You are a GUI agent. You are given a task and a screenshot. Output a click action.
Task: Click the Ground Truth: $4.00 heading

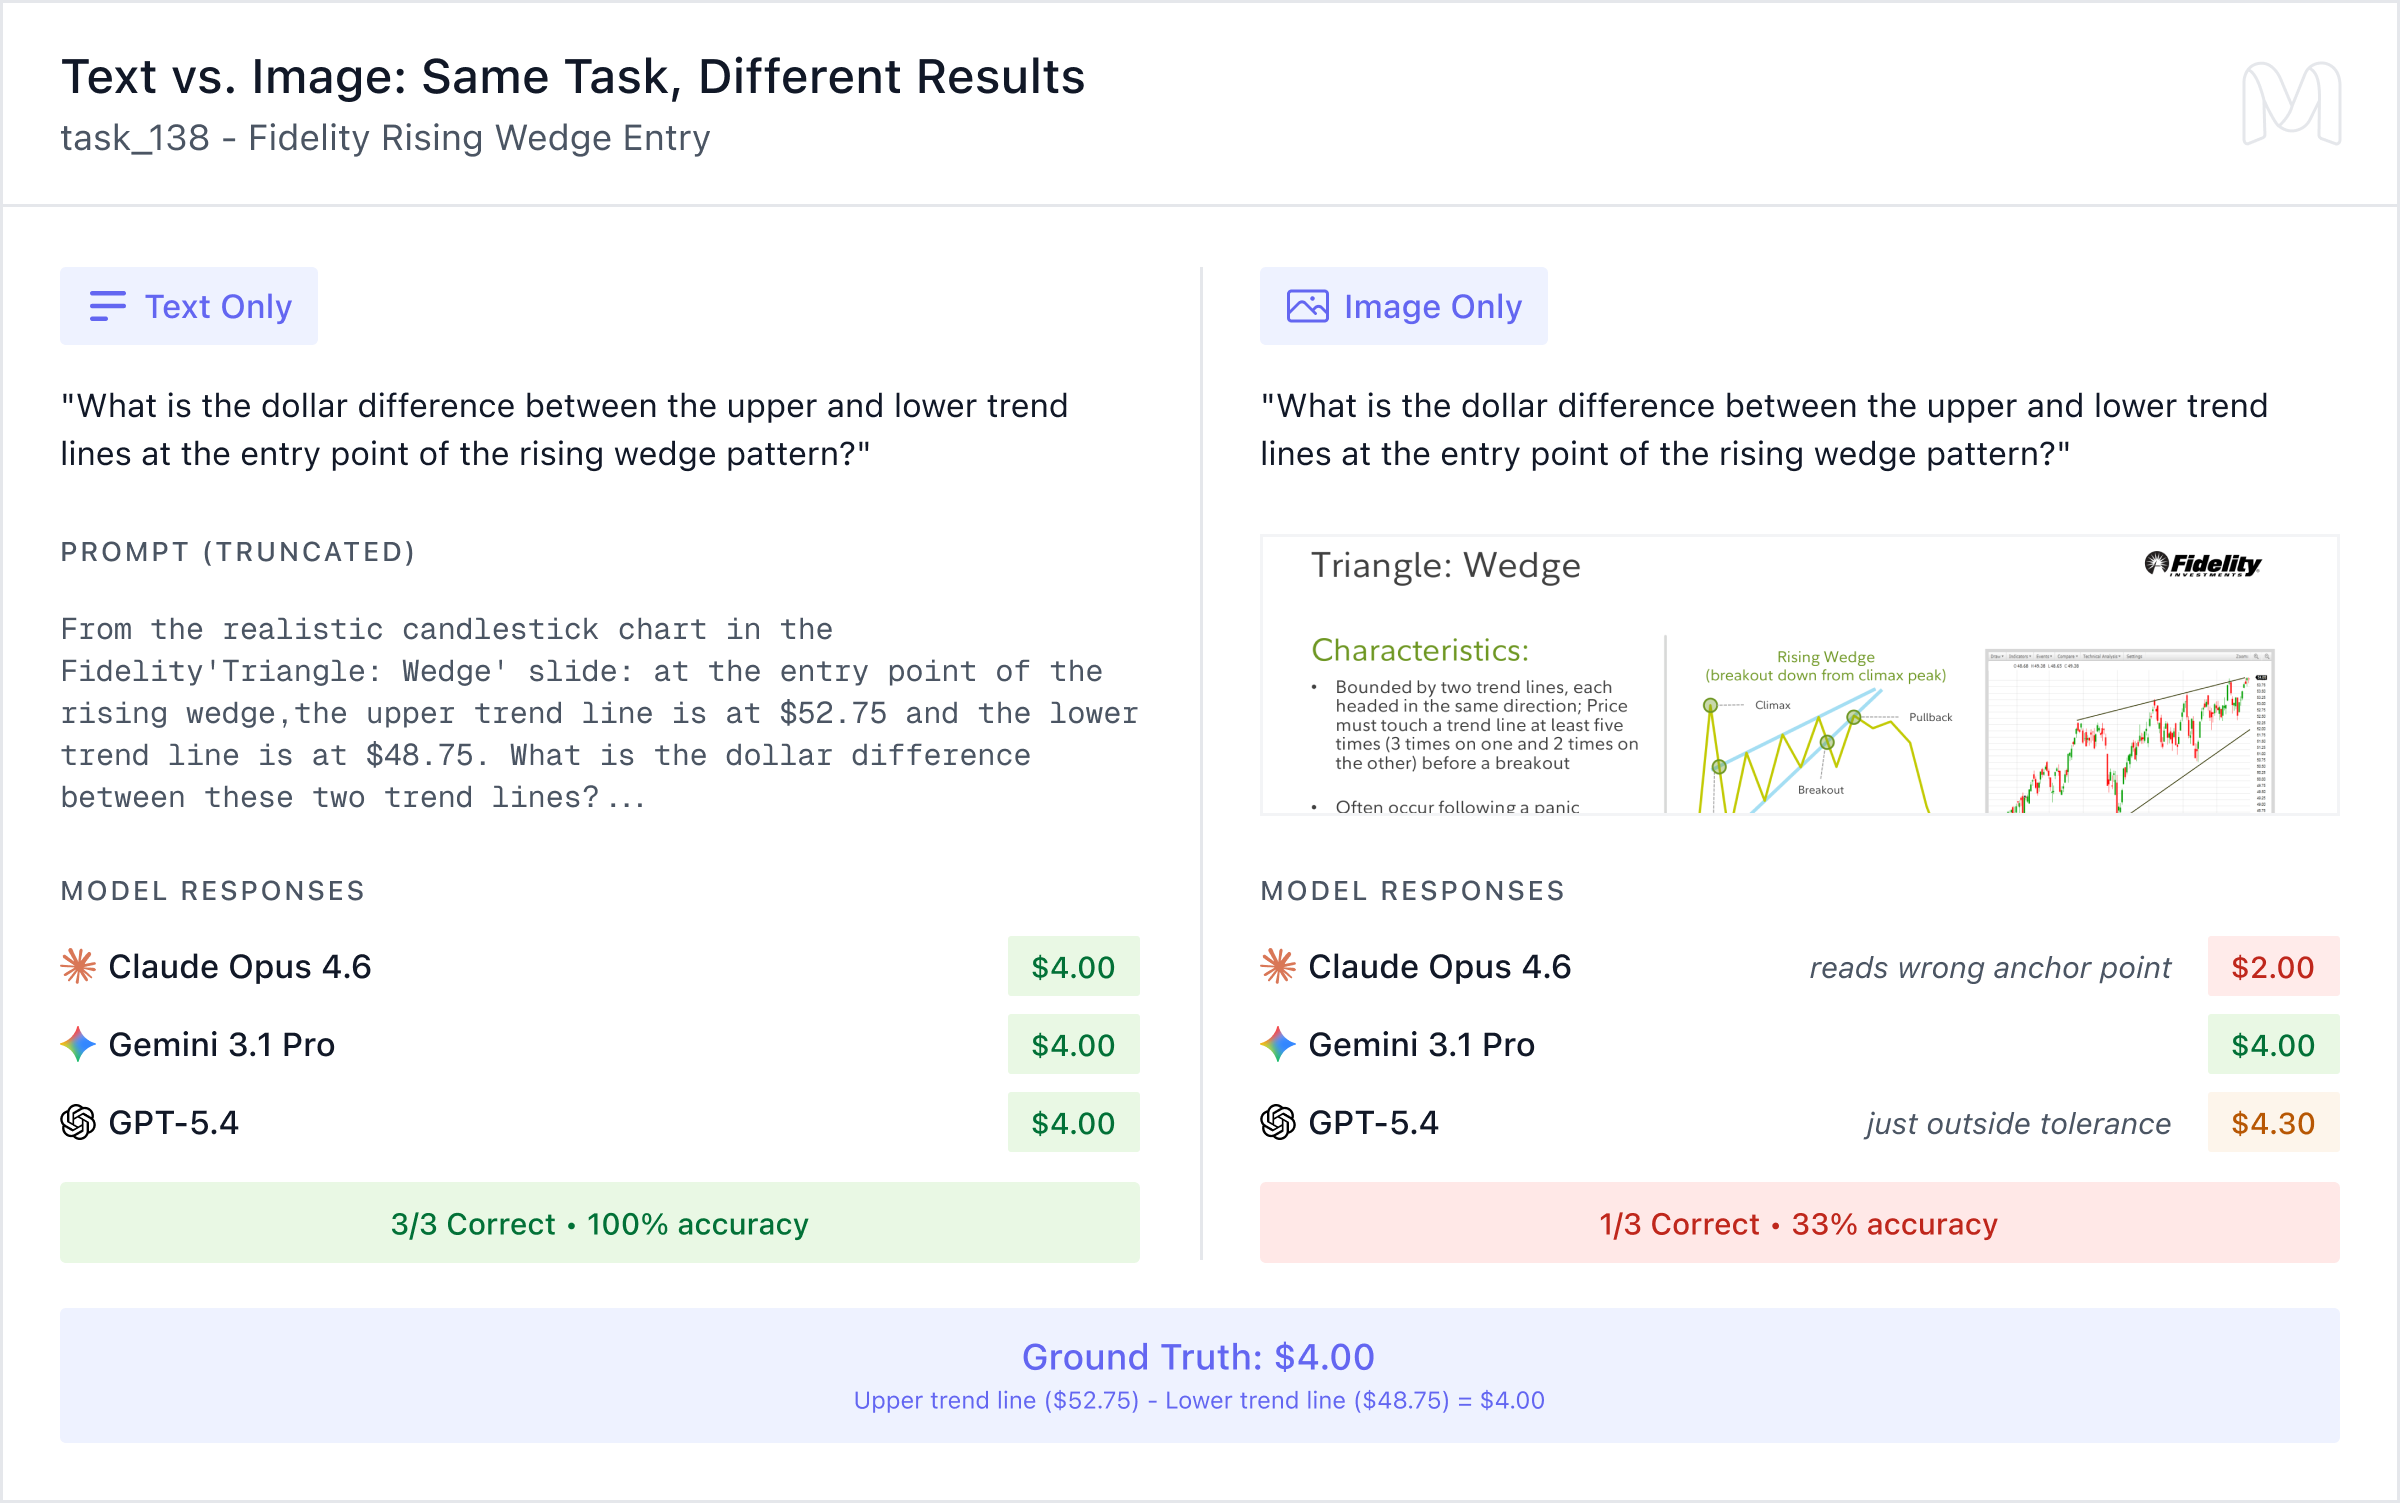[1198, 1356]
